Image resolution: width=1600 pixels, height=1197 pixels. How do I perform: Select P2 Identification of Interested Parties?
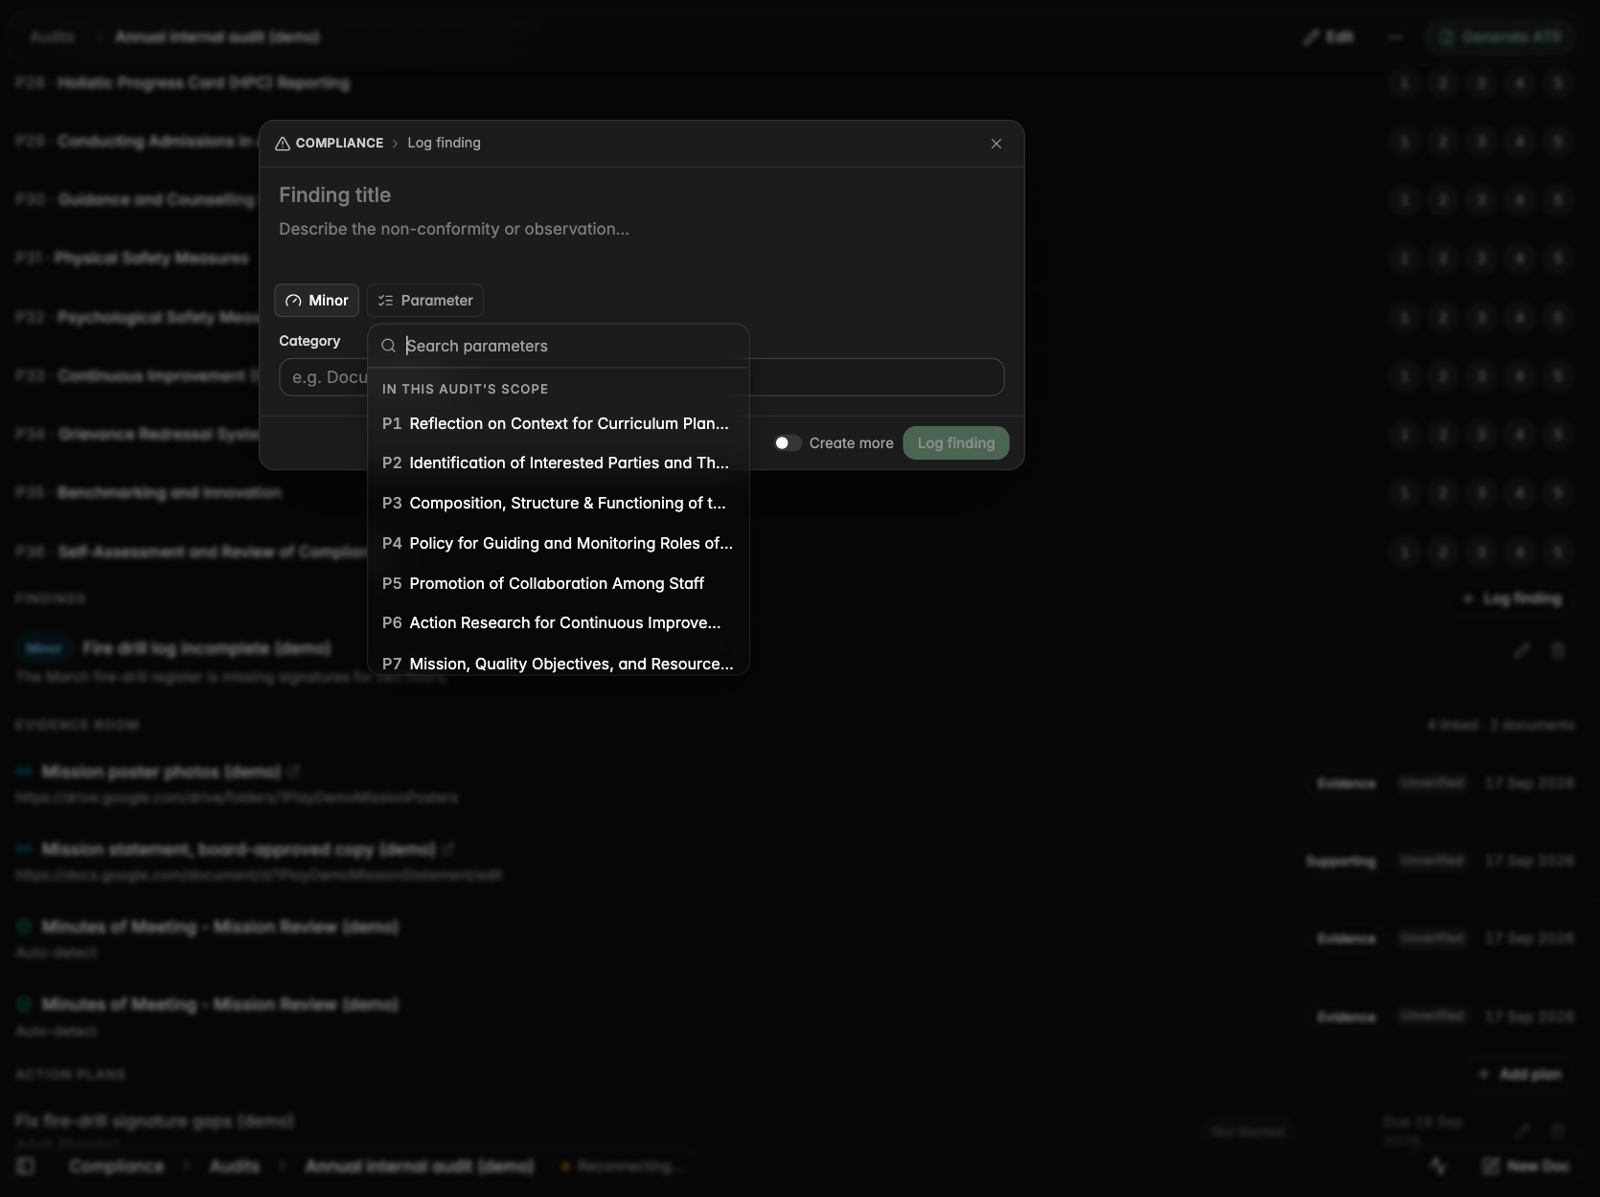[x=558, y=463]
